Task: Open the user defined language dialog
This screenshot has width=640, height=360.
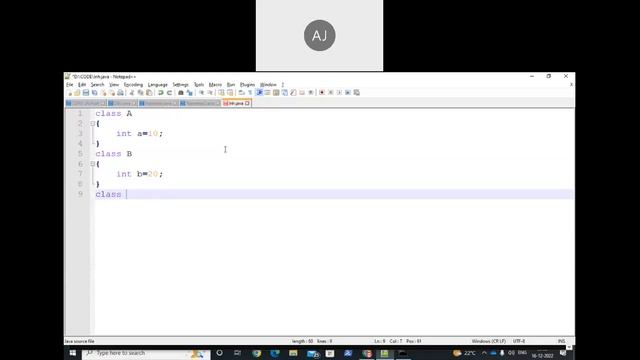Action: click(267, 93)
